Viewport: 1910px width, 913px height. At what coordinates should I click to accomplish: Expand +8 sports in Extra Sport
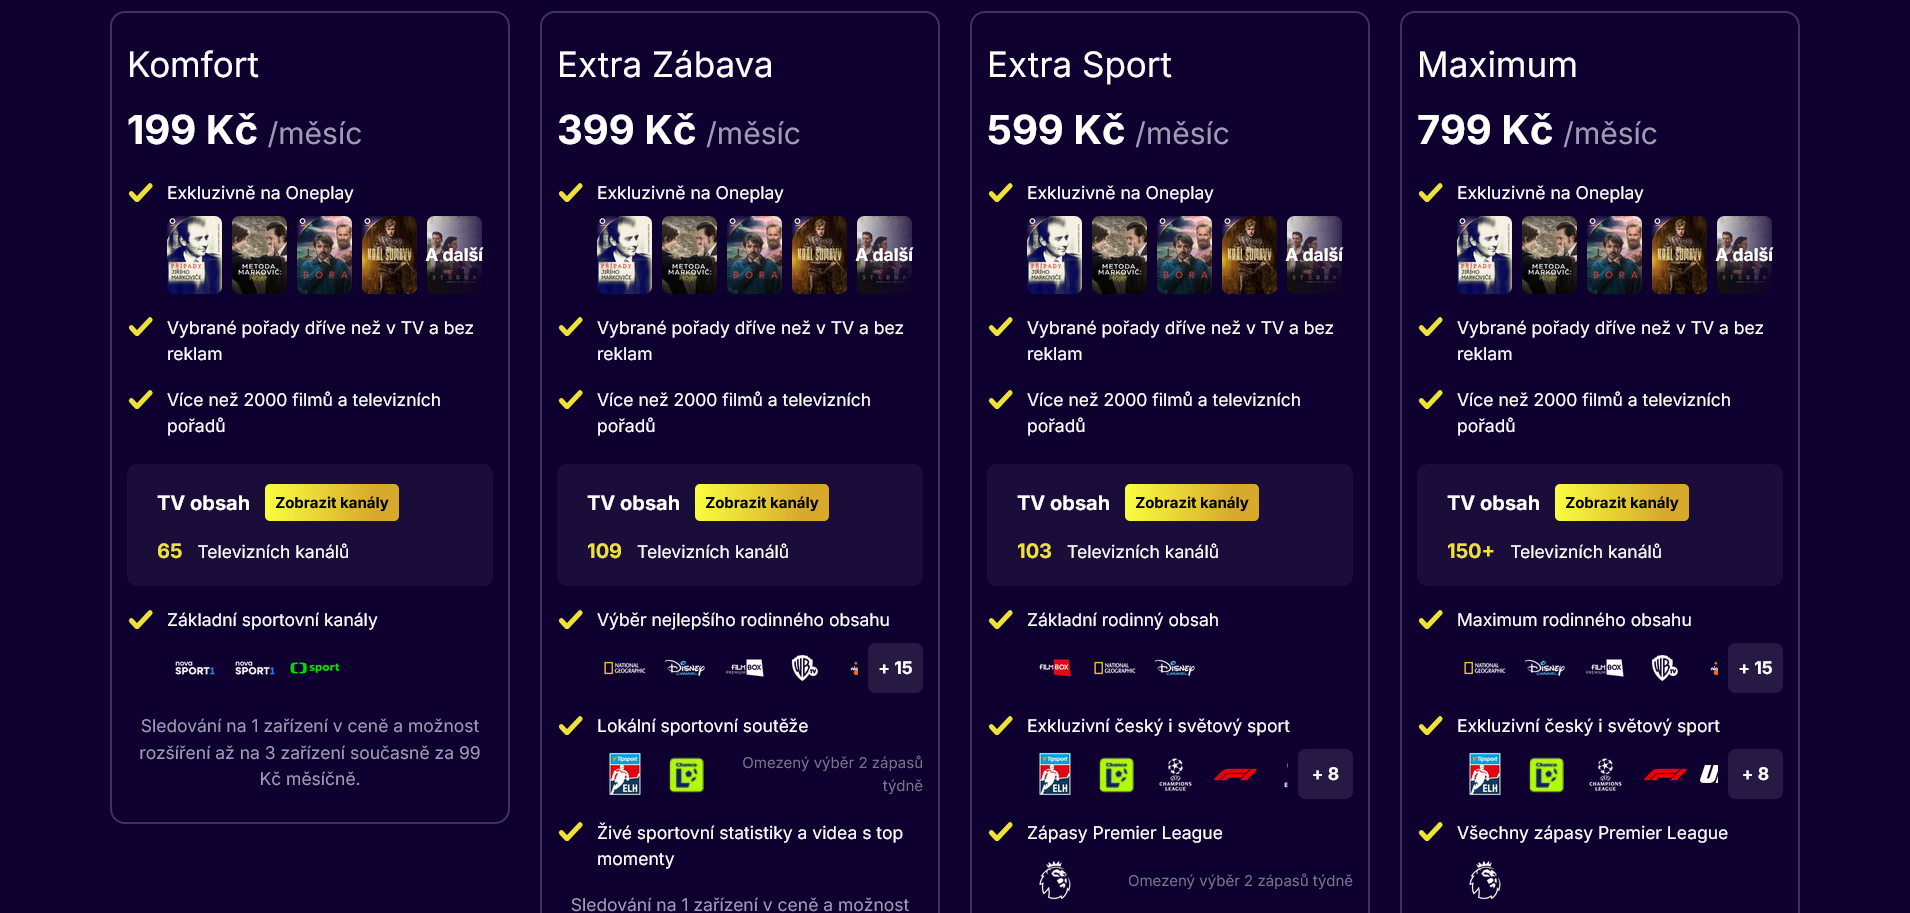click(1325, 774)
